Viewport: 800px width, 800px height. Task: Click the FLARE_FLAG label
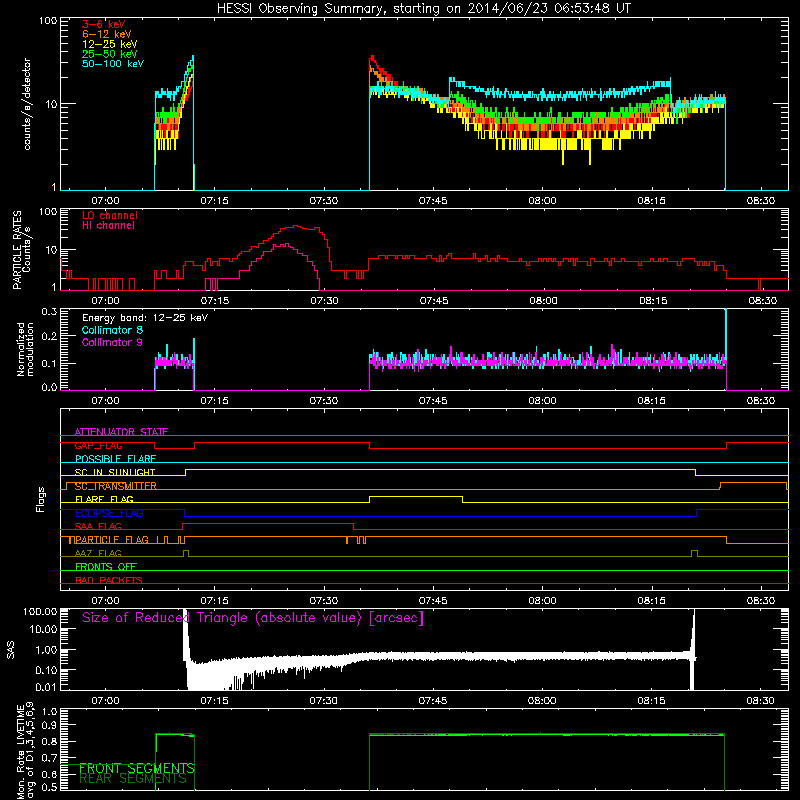[104, 499]
